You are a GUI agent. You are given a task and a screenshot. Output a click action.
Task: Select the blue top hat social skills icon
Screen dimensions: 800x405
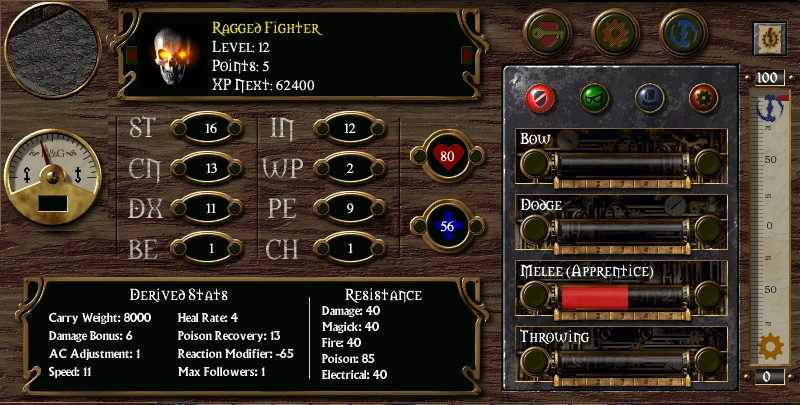[649, 98]
